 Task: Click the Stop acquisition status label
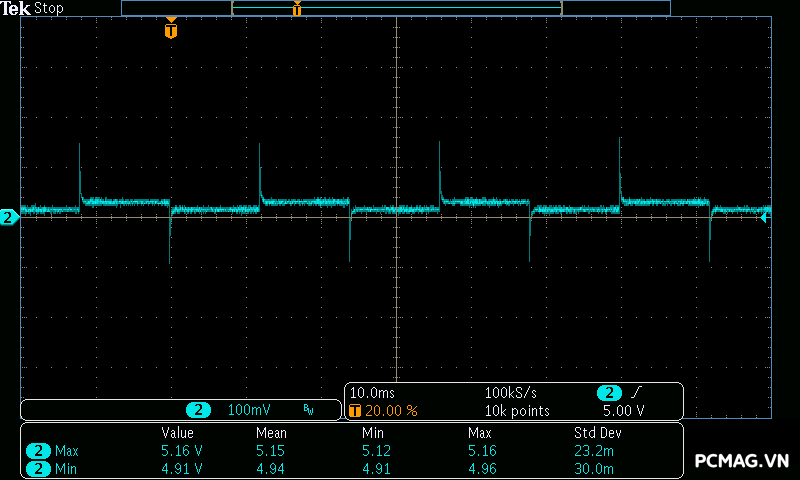[49, 8]
